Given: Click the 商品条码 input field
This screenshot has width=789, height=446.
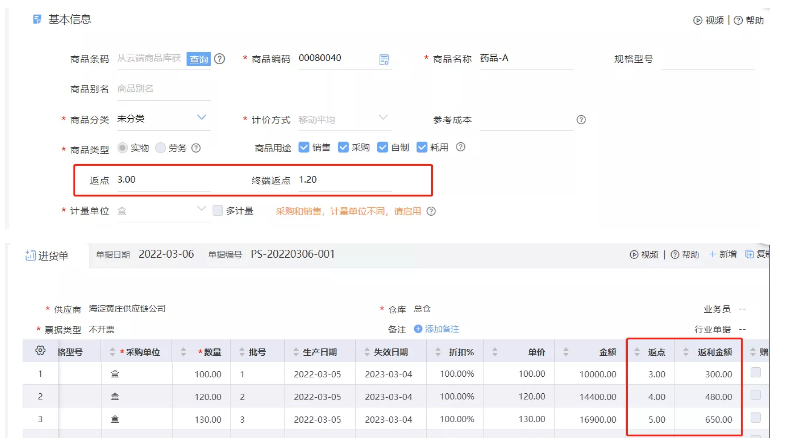Looking at the screenshot, I should coord(150,58).
